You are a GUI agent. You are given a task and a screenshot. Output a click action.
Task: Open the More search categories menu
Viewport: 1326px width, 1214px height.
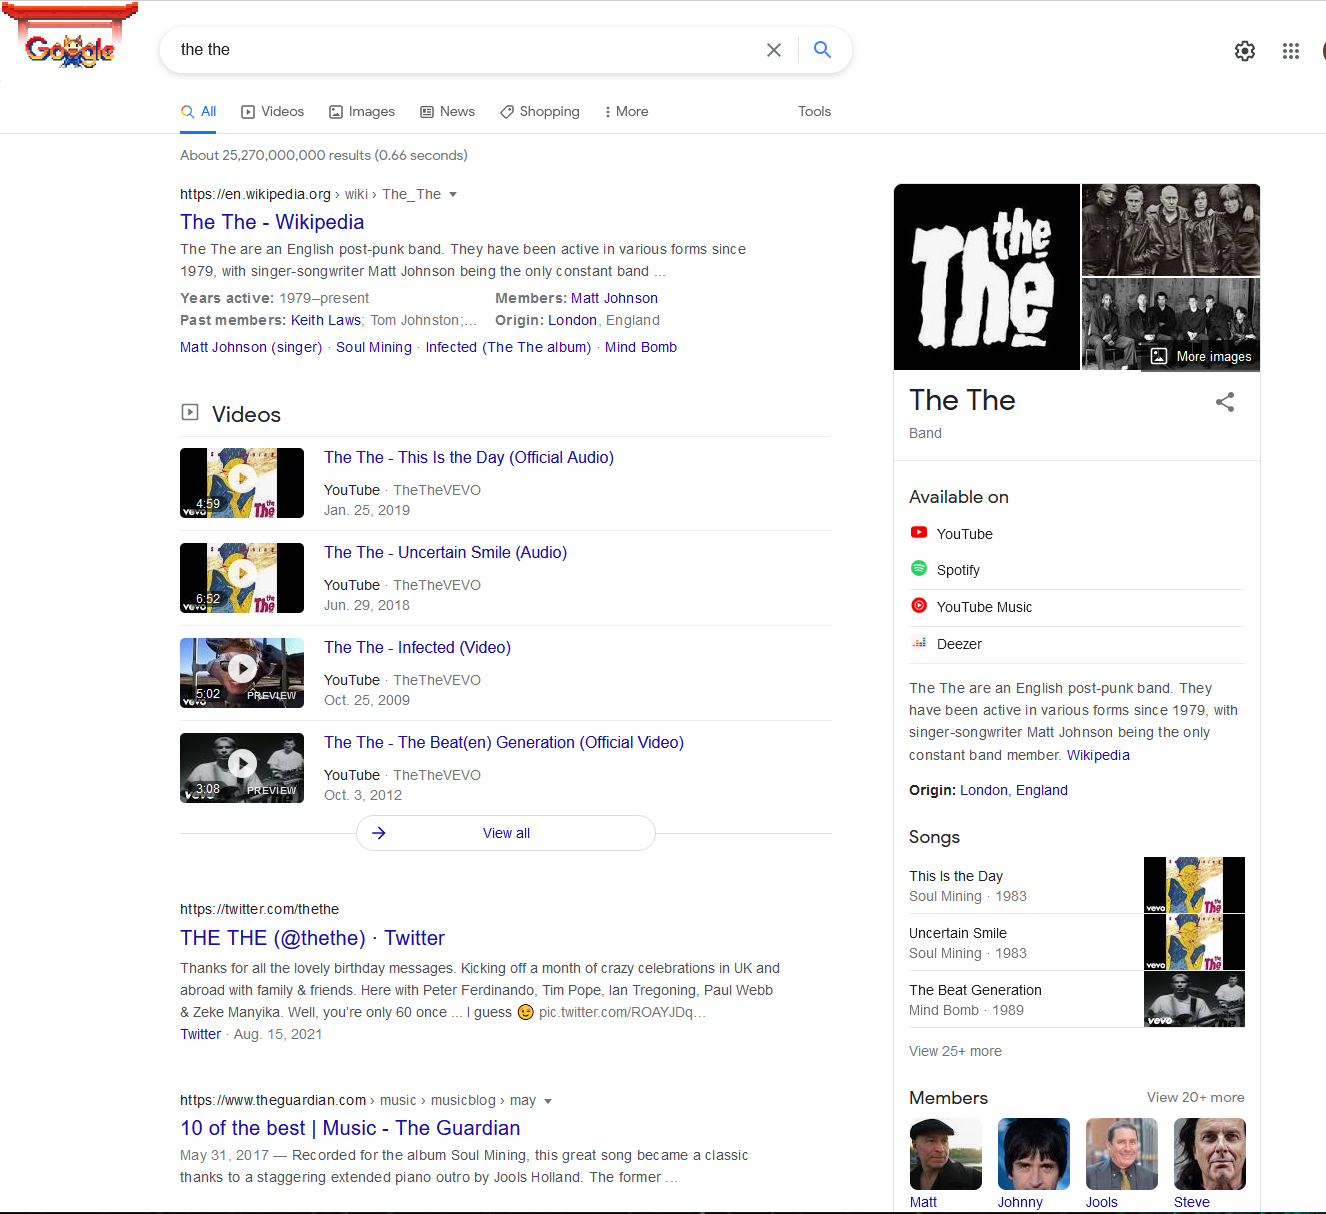(626, 112)
